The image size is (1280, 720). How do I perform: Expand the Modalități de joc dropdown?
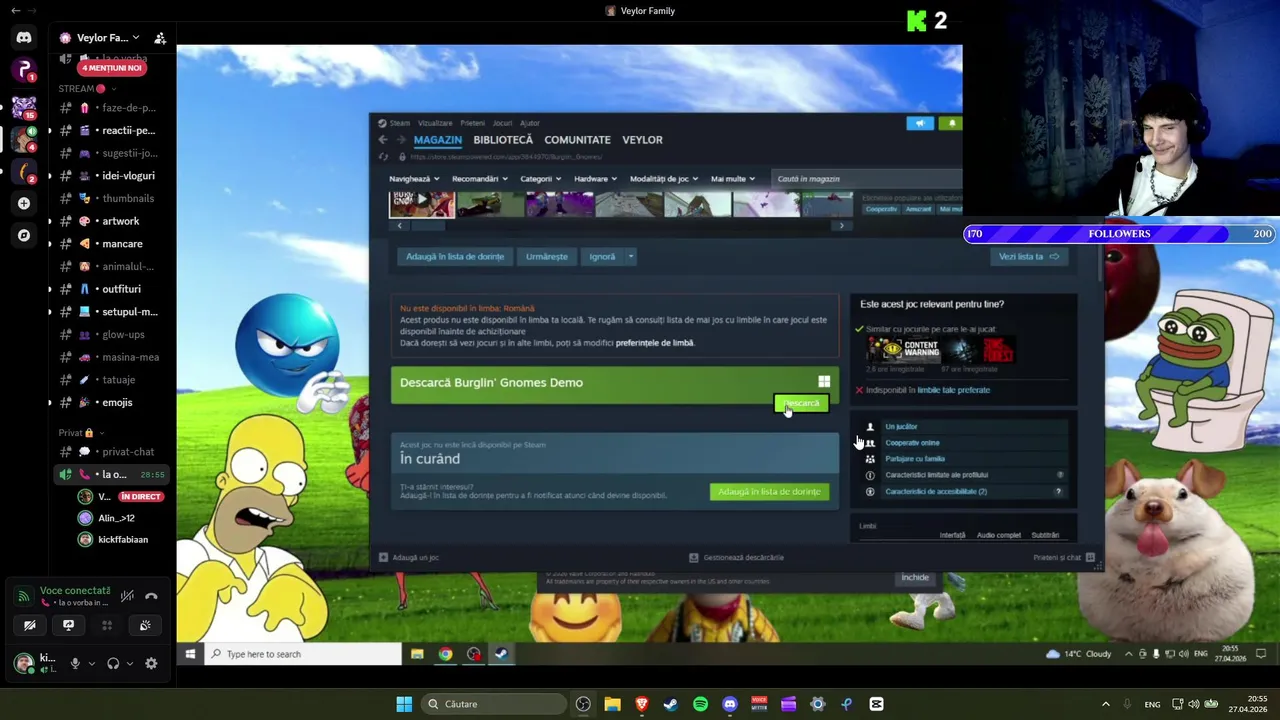coord(665,179)
